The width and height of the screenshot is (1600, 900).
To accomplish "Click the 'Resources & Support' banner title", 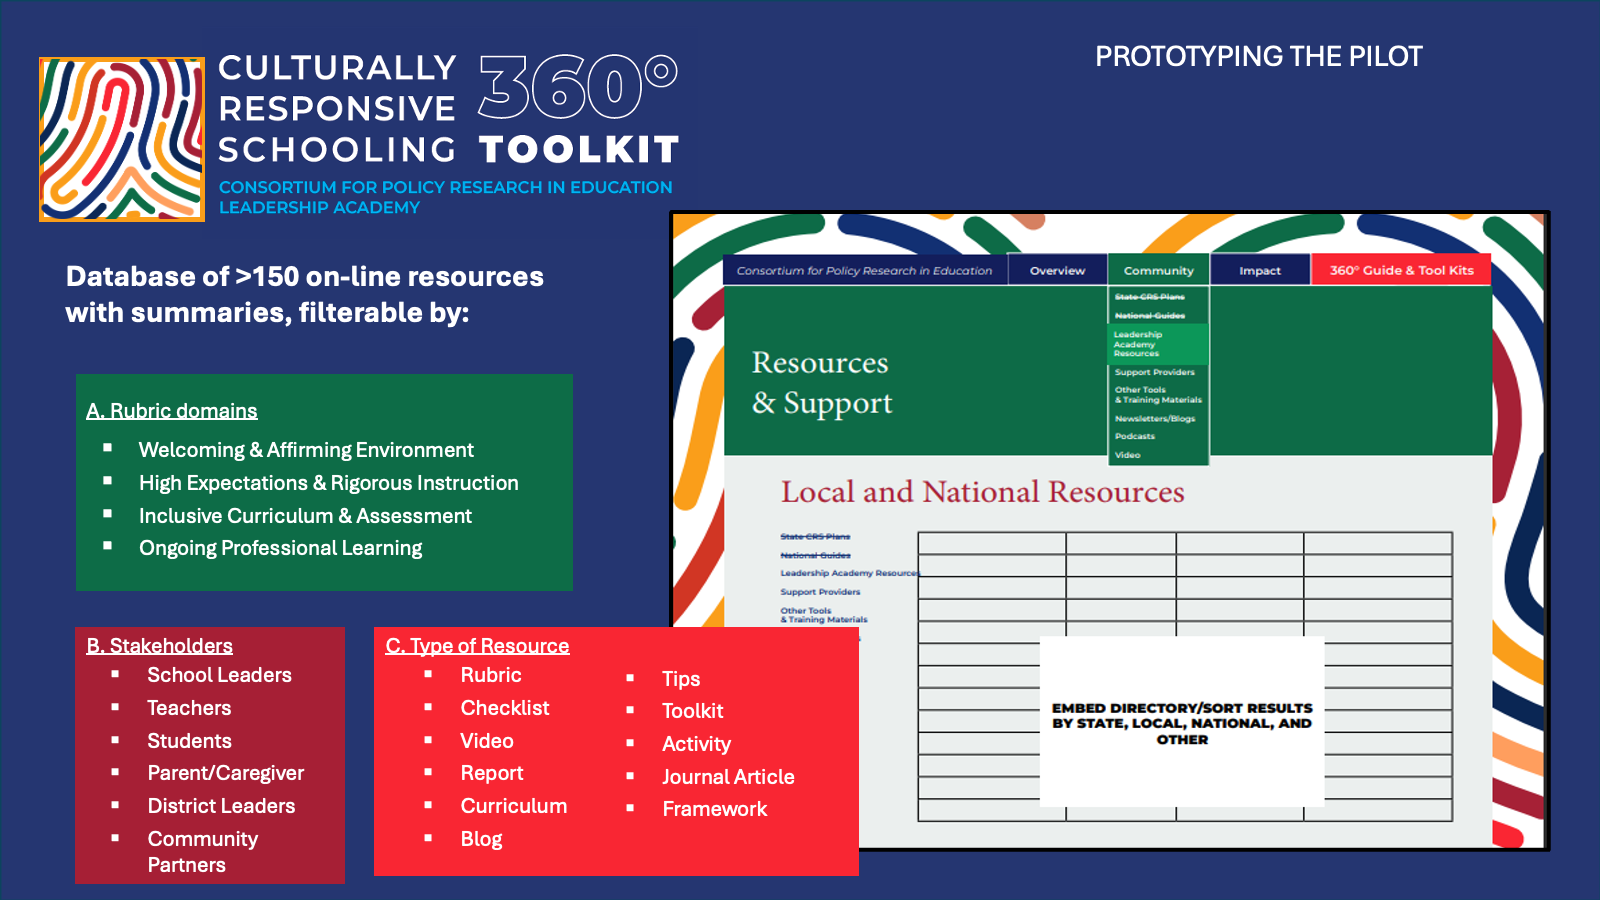I will pyautogui.click(x=821, y=382).
